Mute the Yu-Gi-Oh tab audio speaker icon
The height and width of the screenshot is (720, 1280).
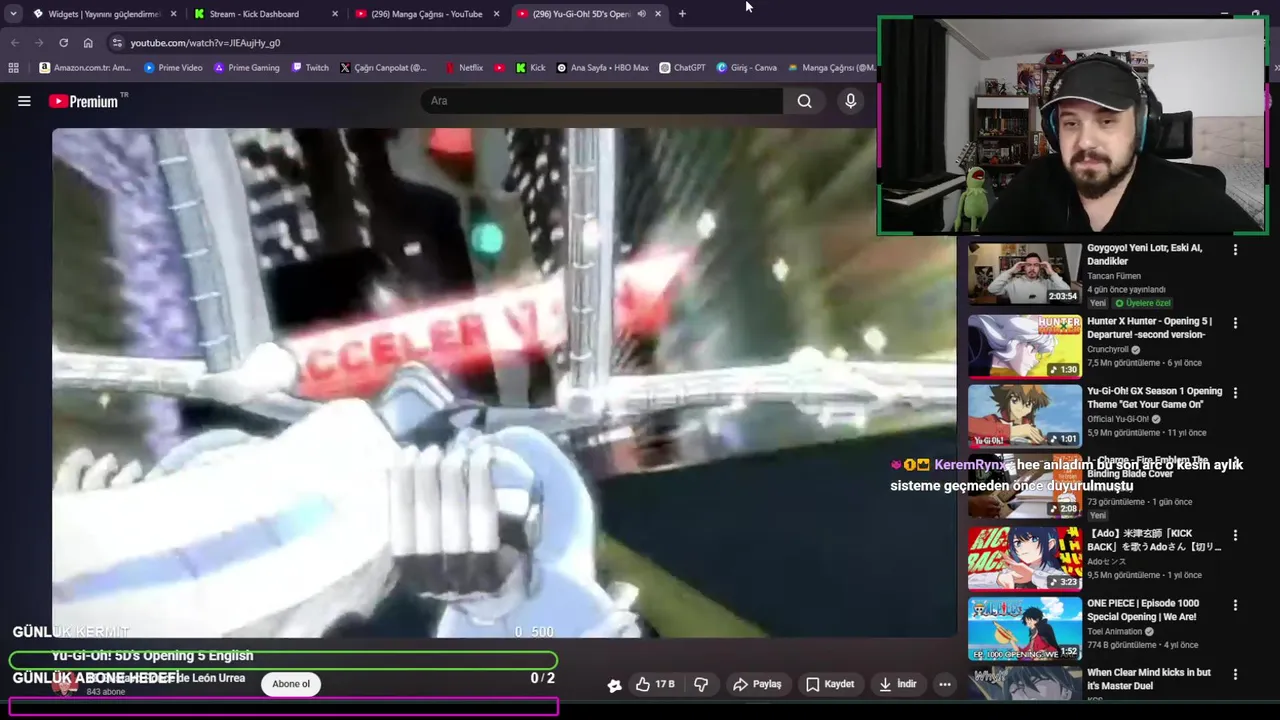pos(641,14)
